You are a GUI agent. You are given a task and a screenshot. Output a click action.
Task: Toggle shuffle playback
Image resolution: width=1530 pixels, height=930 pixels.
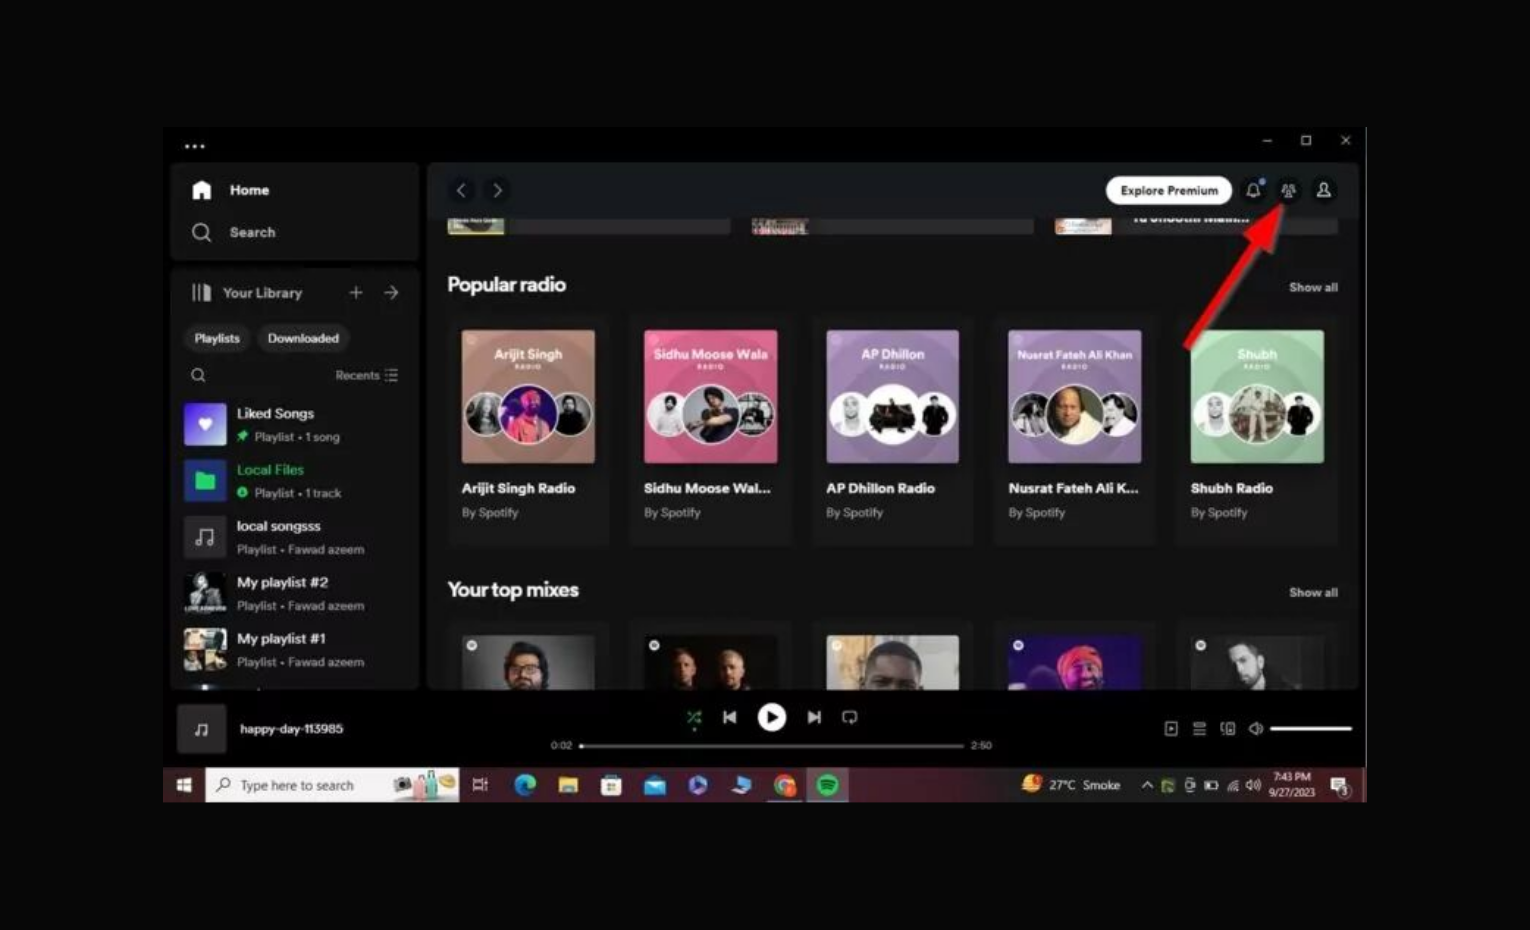point(694,717)
